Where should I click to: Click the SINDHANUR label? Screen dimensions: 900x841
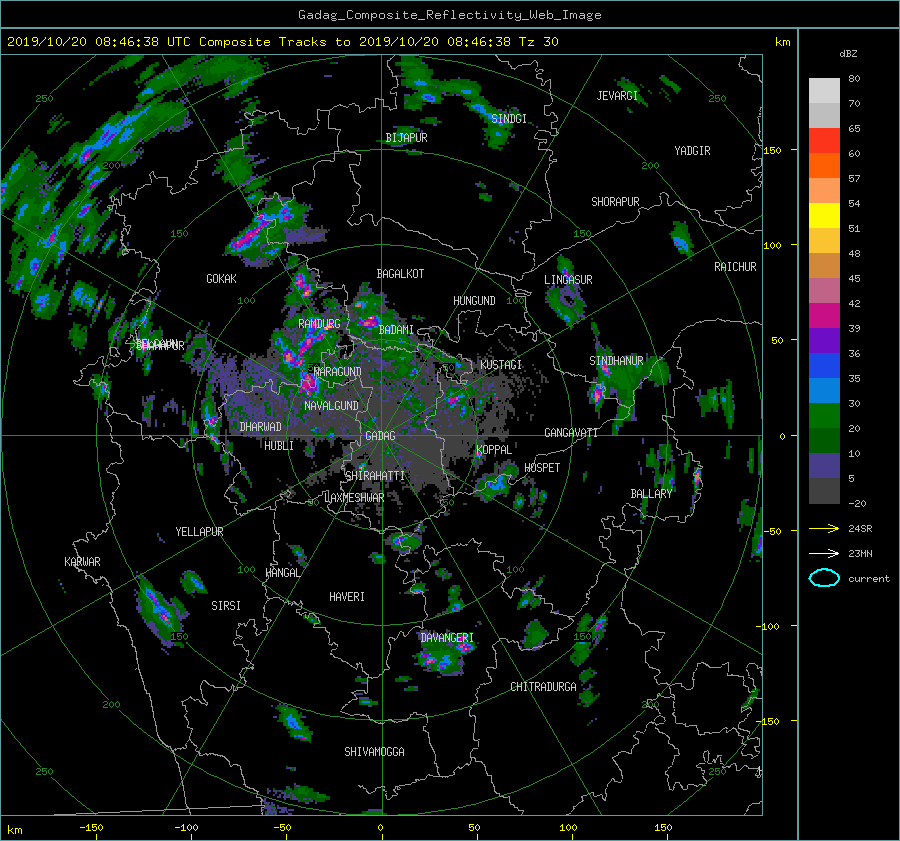coord(616,361)
